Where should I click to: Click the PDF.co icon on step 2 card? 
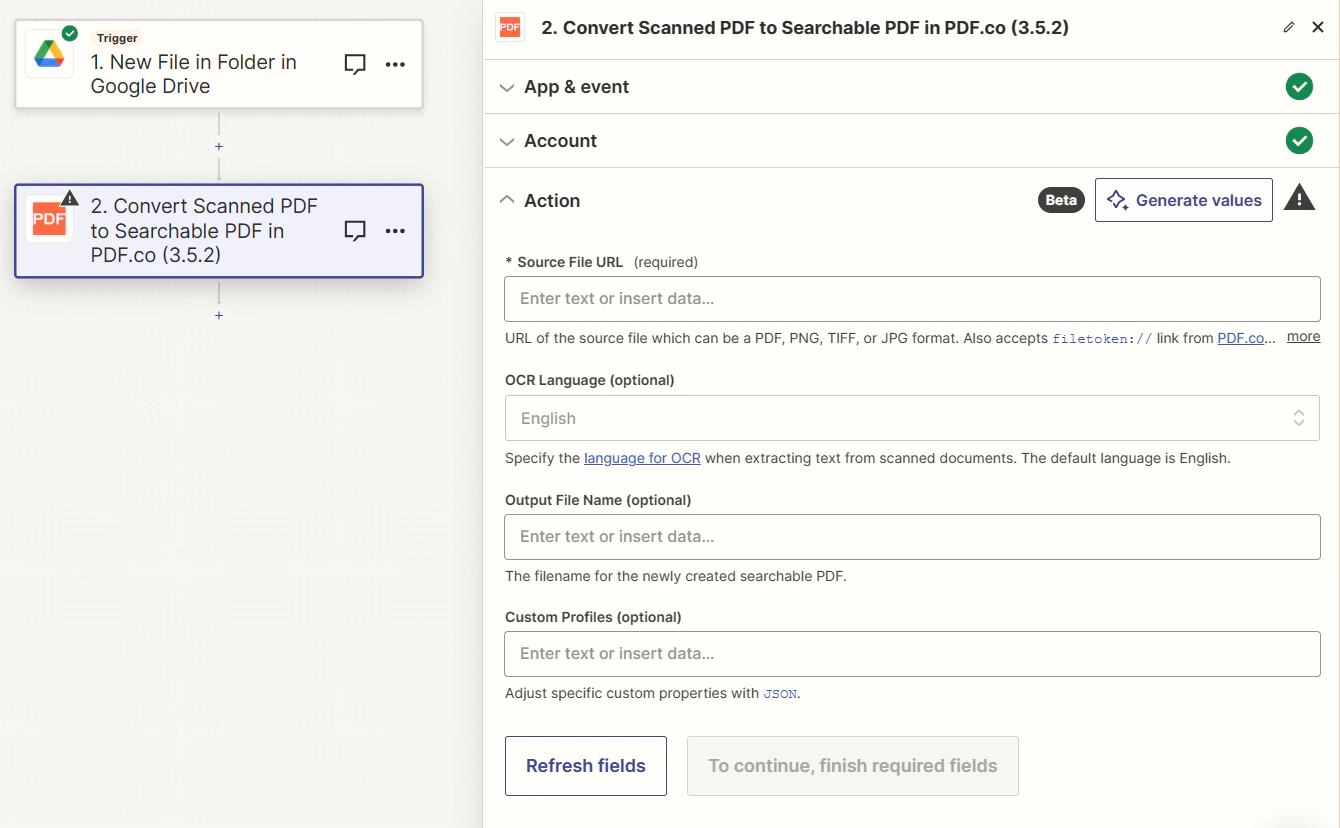tap(49, 219)
